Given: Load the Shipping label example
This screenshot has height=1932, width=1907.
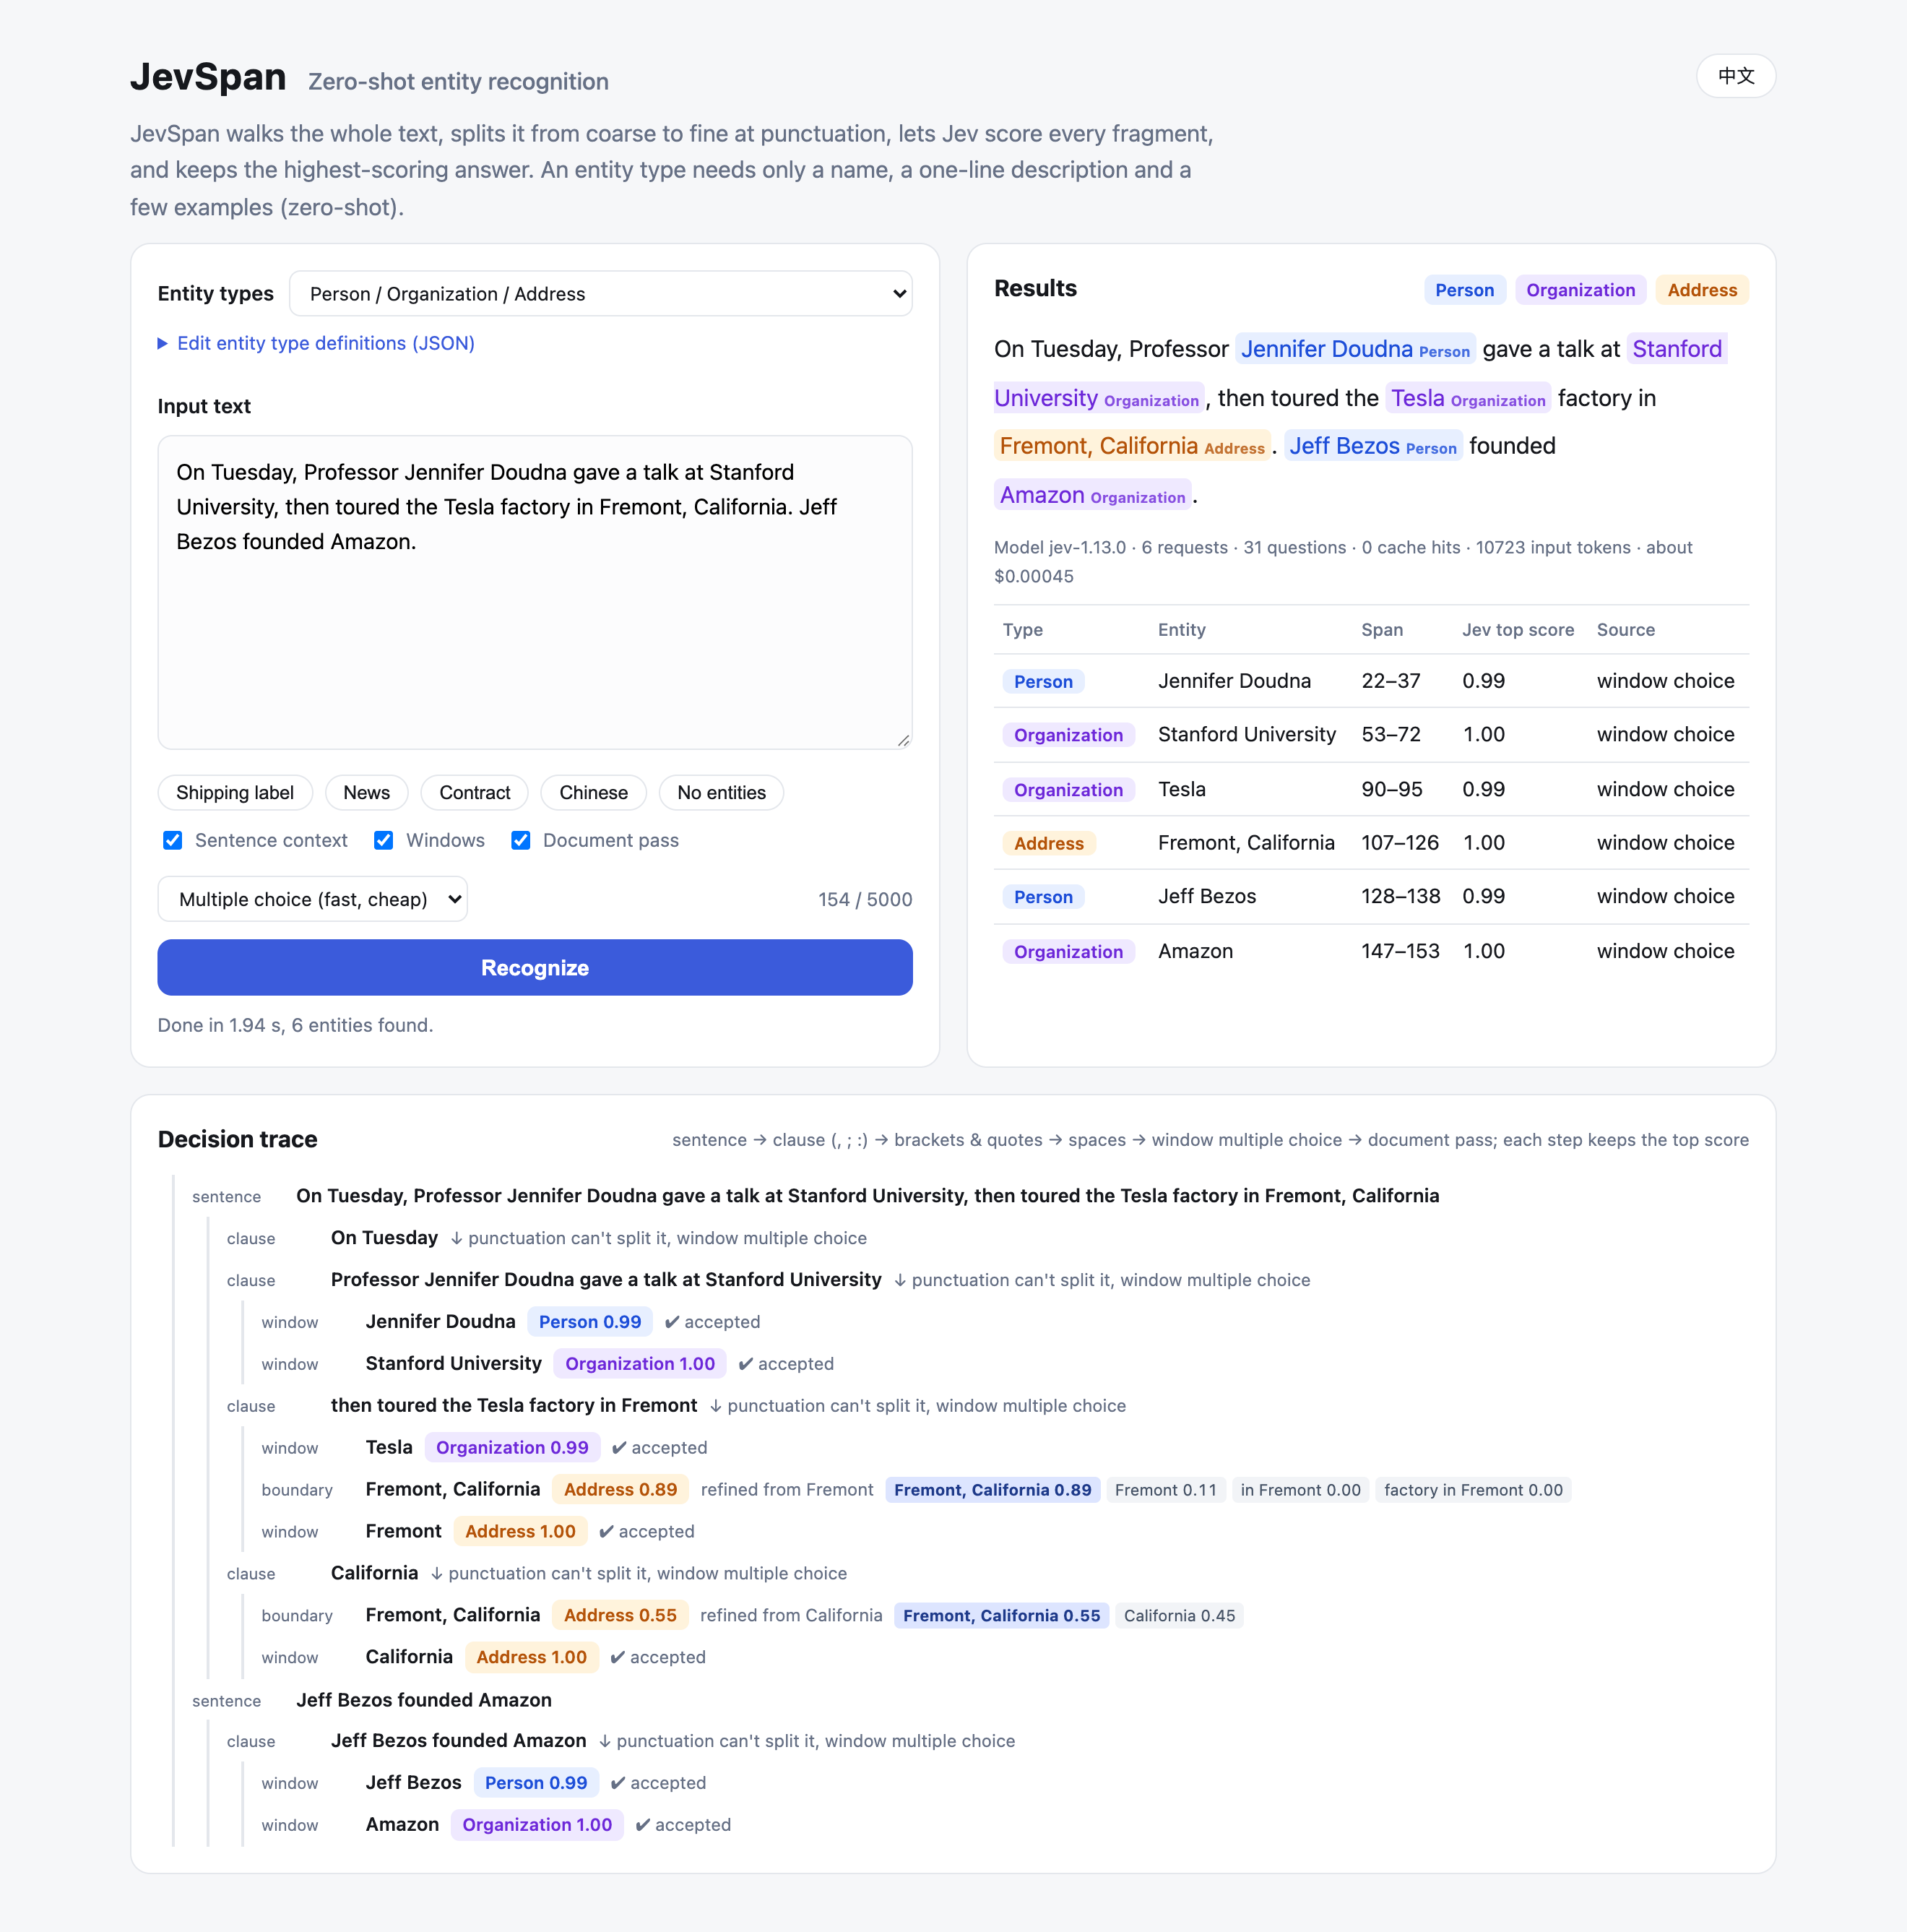Looking at the screenshot, I should point(235,792).
